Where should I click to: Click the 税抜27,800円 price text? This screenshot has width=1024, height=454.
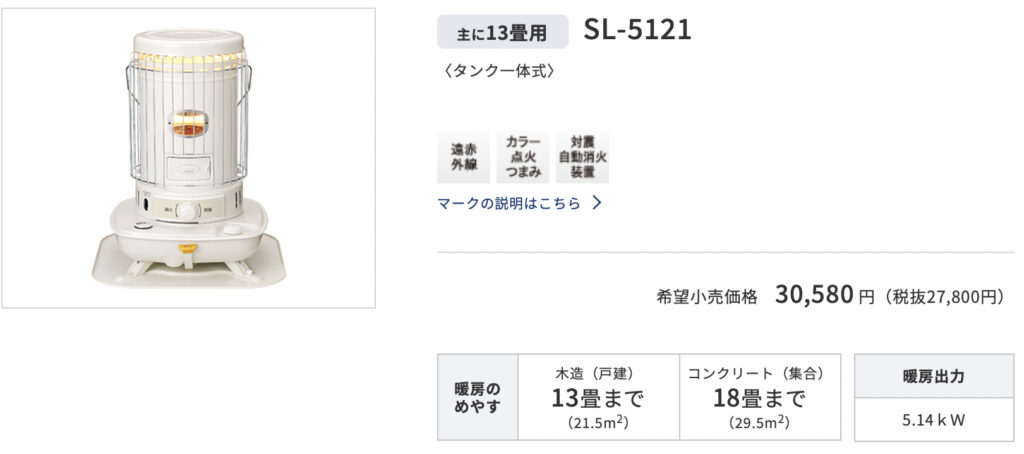tap(942, 297)
